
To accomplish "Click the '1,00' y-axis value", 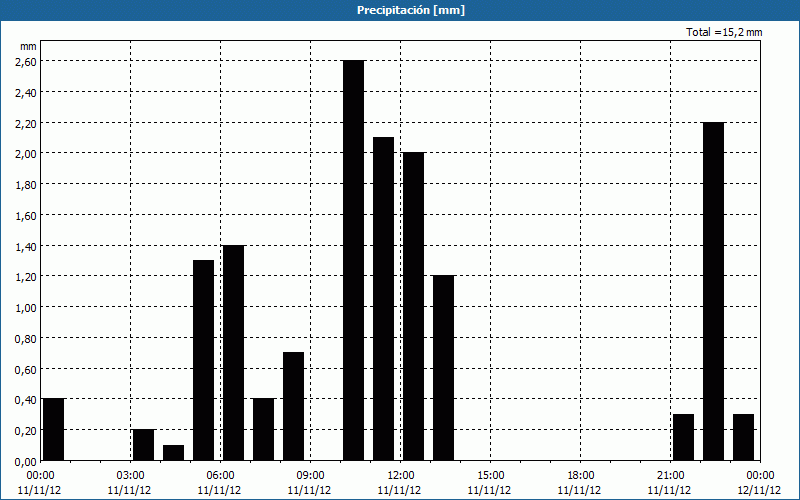I will [x=27, y=308].
